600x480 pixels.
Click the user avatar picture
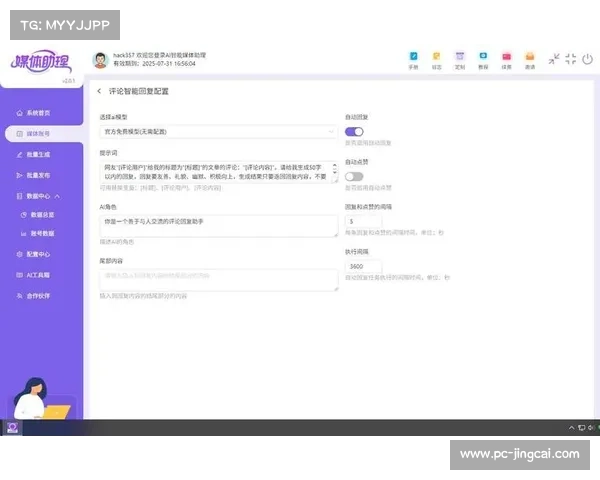[x=101, y=60]
